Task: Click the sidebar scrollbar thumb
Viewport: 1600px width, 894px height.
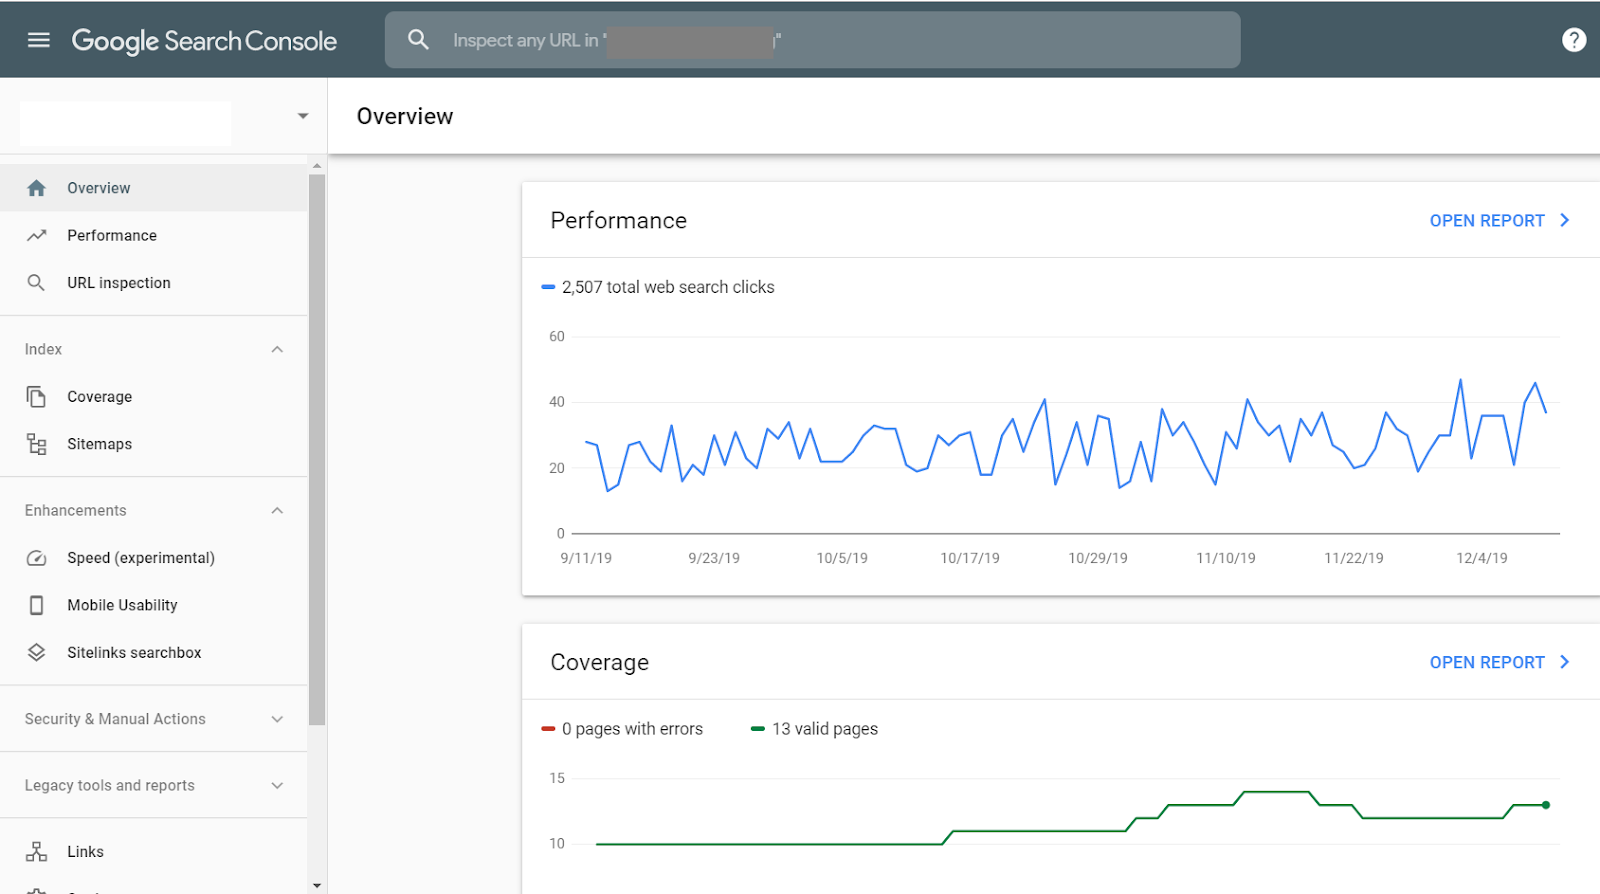Action: (317, 449)
